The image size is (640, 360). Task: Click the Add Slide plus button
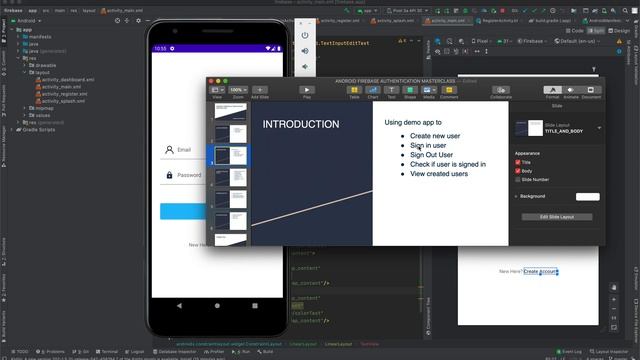pos(260,90)
